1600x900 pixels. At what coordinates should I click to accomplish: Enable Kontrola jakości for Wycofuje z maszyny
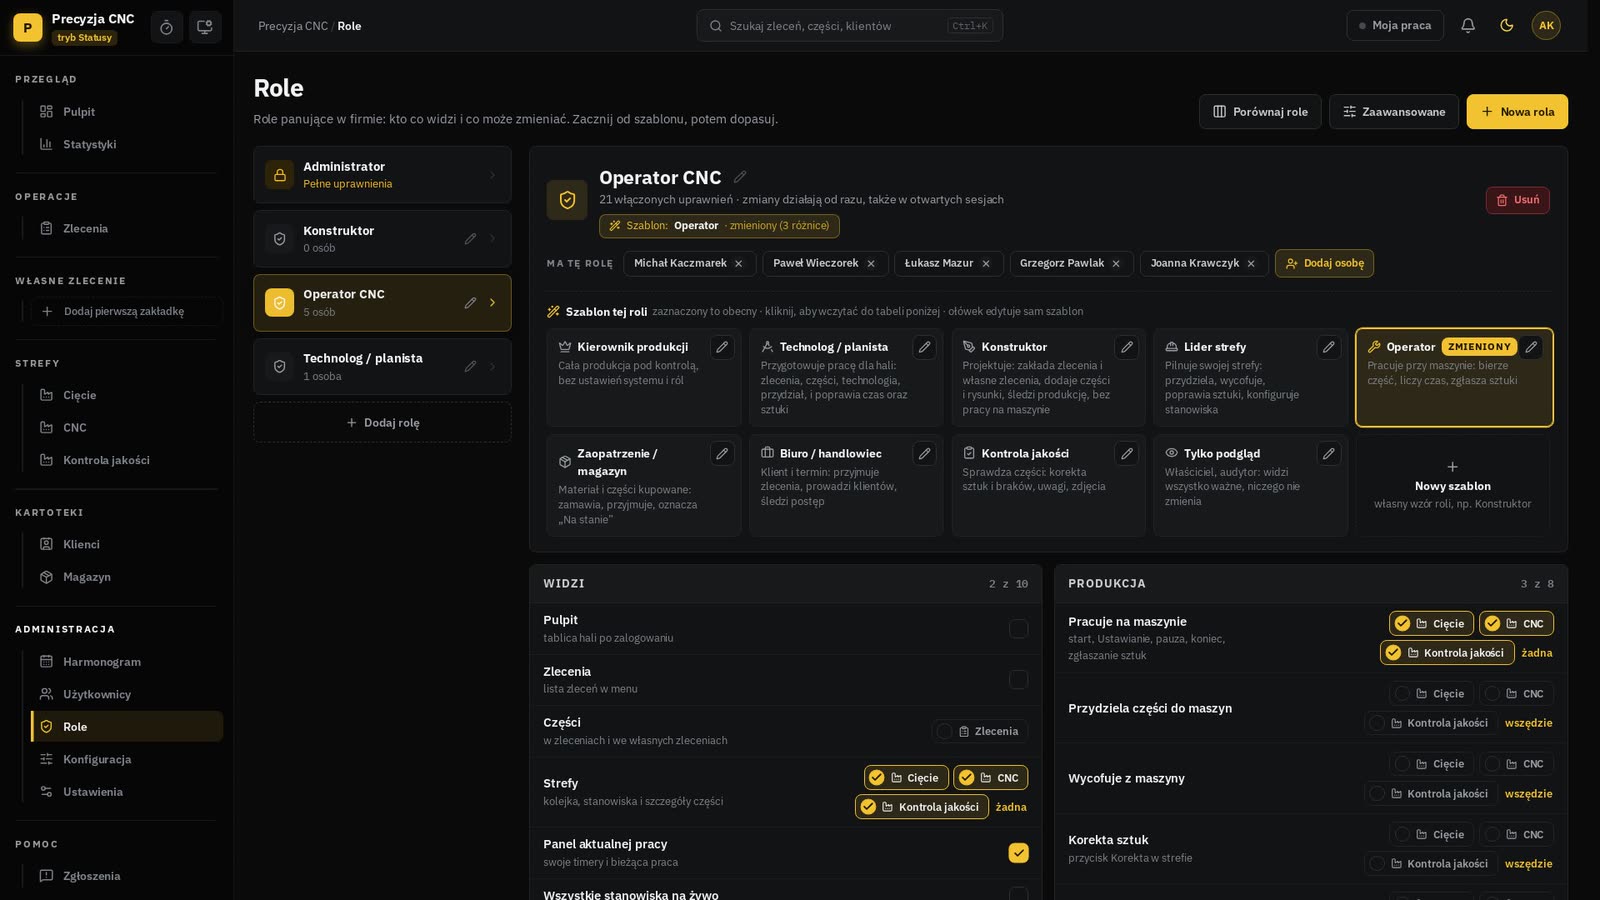(1431, 794)
